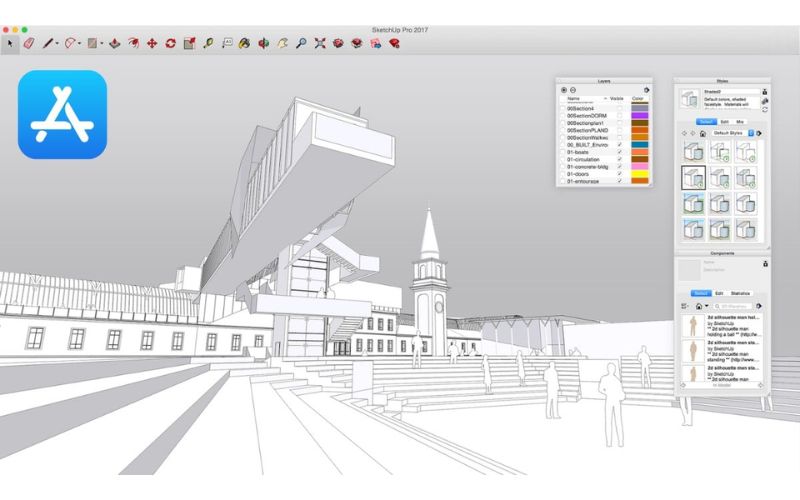
Task: Enable visibility for 00SectionPLAND layer
Action: [620, 130]
